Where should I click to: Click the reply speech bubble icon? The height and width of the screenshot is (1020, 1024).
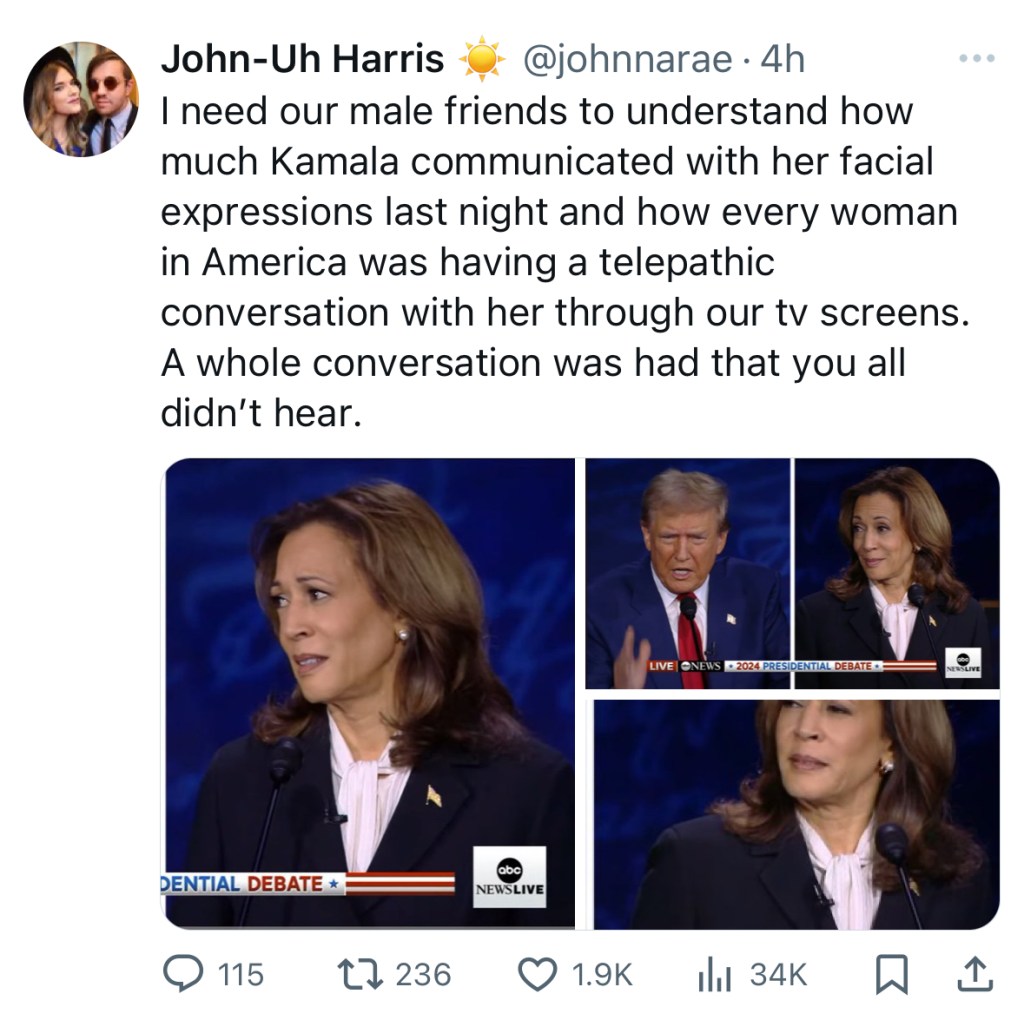(181, 973)
